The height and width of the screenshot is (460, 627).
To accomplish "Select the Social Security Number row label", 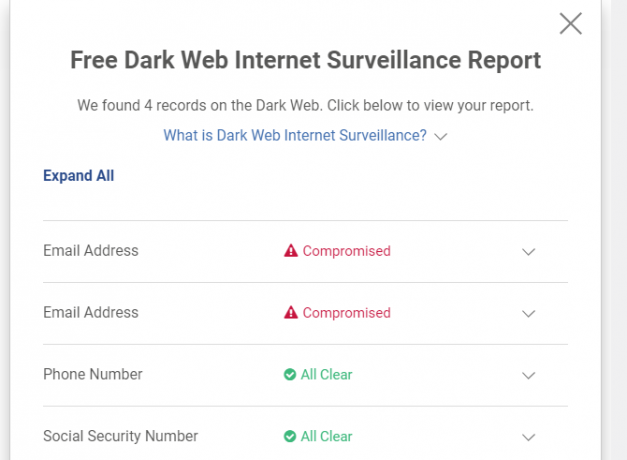I will pos(120,436).
